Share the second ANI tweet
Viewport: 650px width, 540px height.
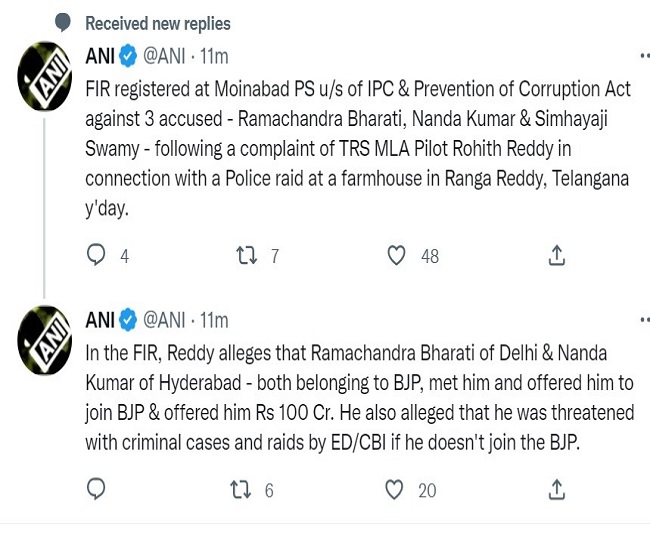pyautogui.click(x=557, y=489)
